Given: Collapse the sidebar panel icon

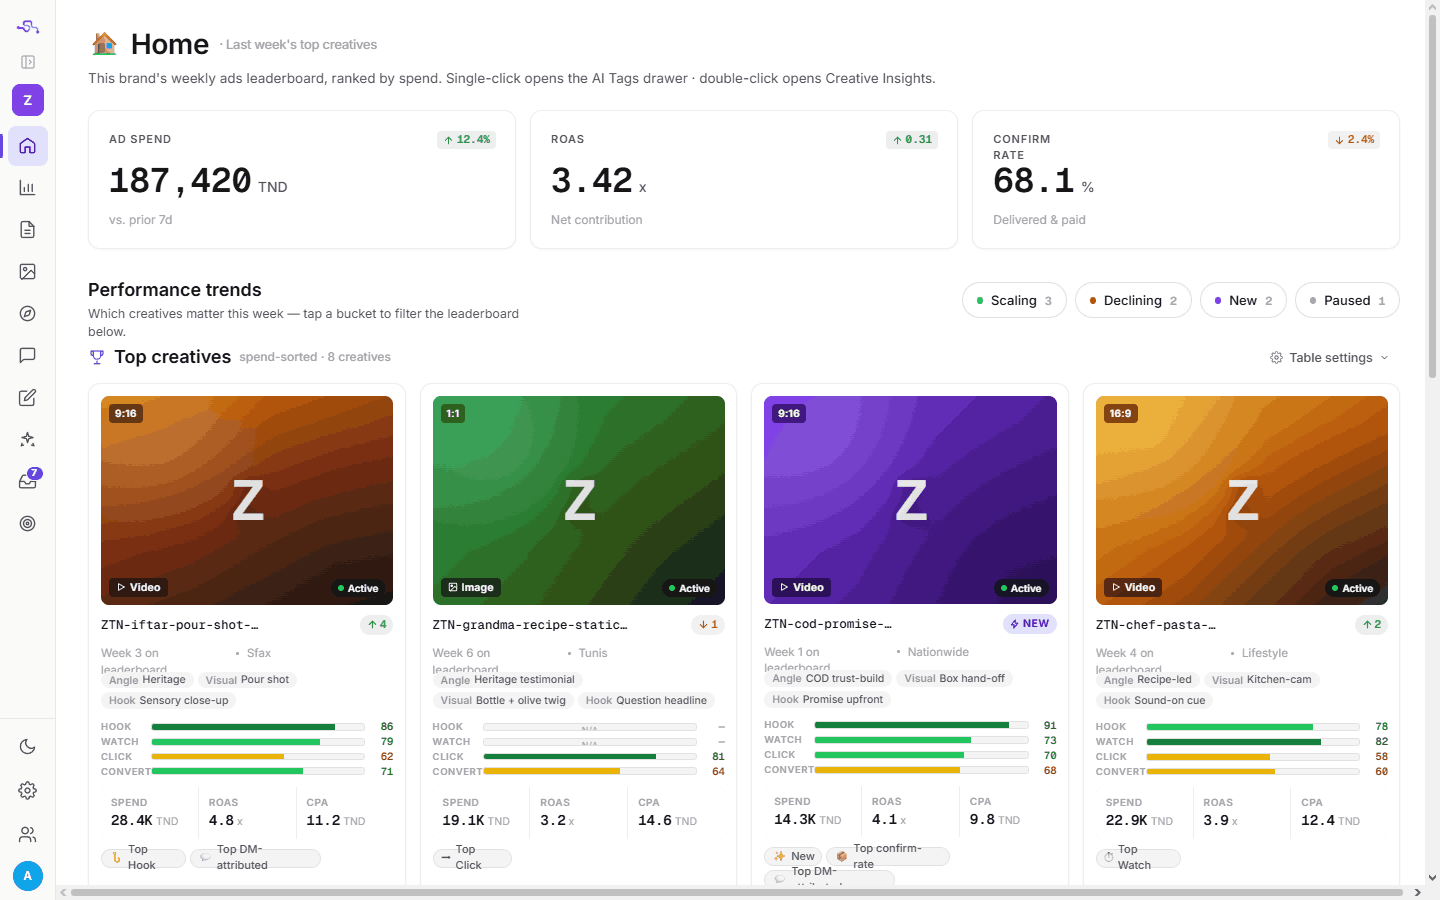Looking at the screenshot, I should tap(28, 62).
